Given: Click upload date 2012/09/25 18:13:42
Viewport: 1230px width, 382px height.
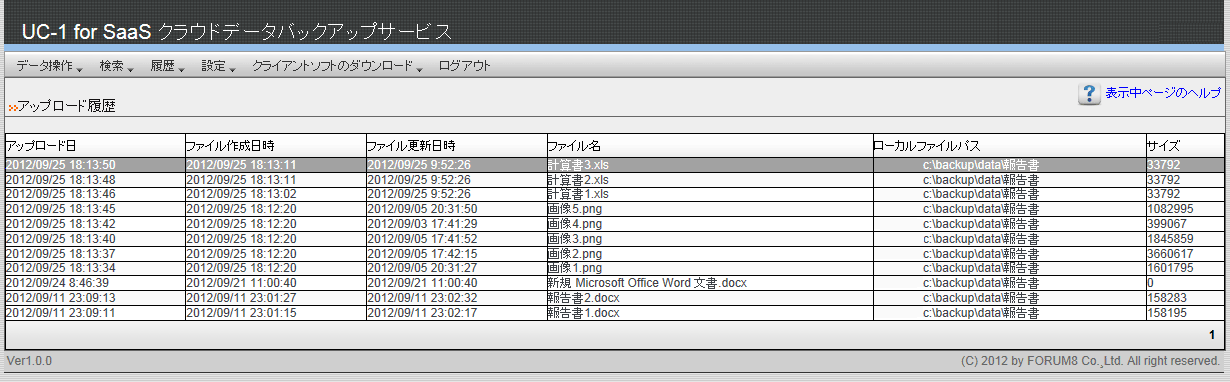Looking at the screenshot, I should tap(61, 224).
